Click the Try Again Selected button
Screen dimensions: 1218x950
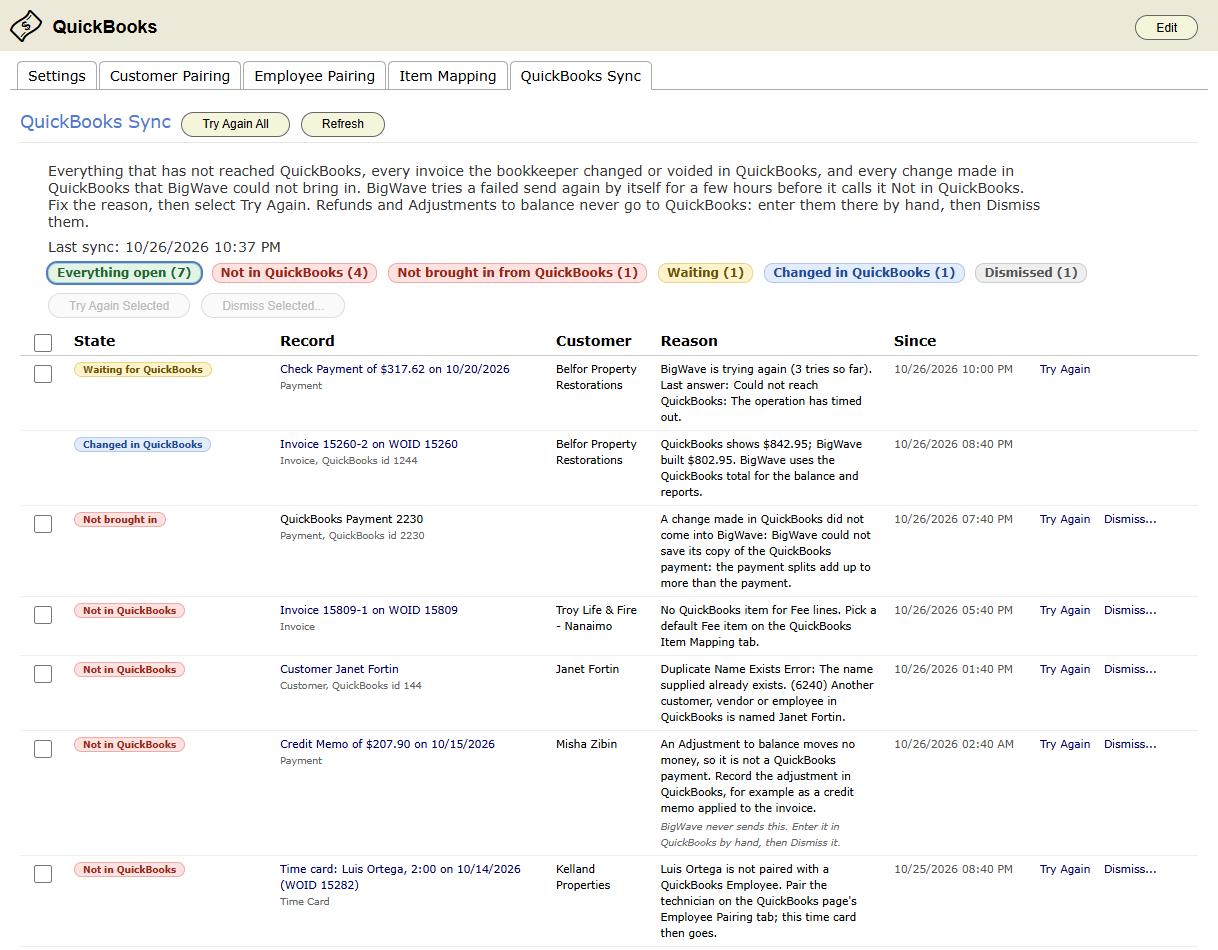coord(119,306)
